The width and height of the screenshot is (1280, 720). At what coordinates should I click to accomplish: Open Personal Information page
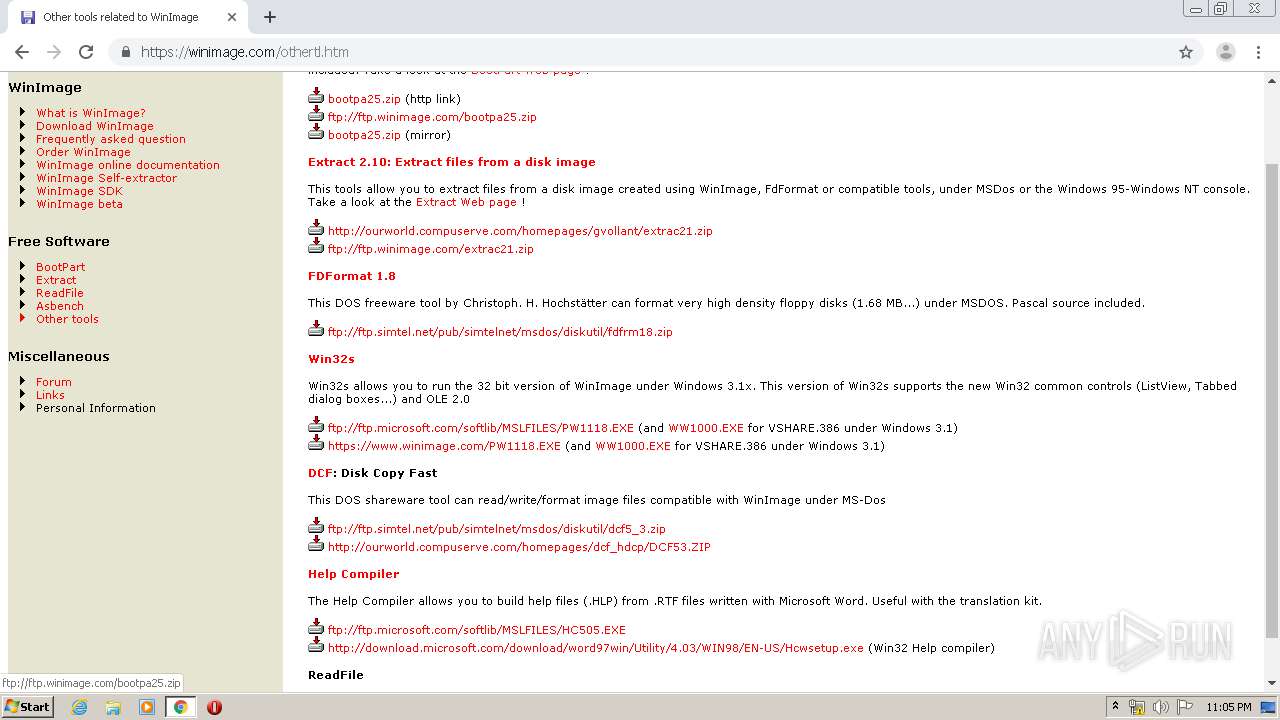[96, 408]
